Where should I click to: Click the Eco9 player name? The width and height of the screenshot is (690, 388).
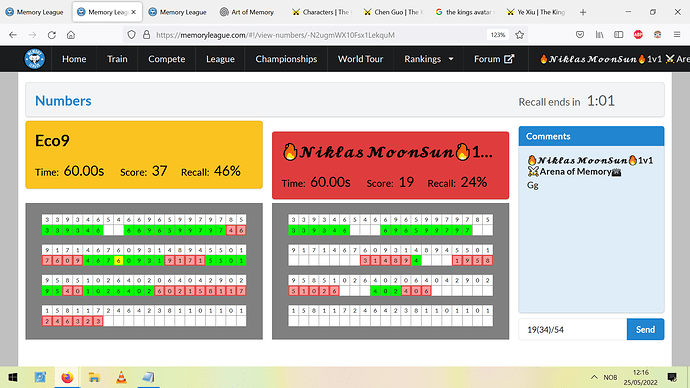point(52,141)
